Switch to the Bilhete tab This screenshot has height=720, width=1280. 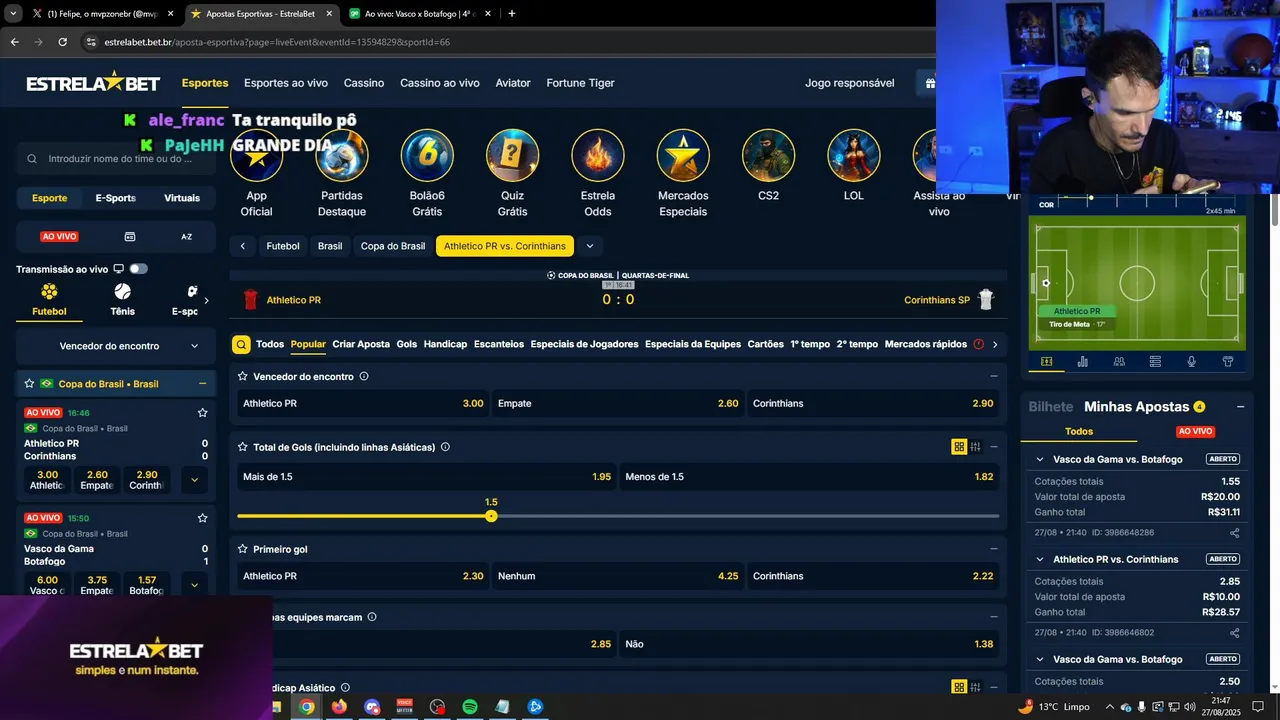1050,407
